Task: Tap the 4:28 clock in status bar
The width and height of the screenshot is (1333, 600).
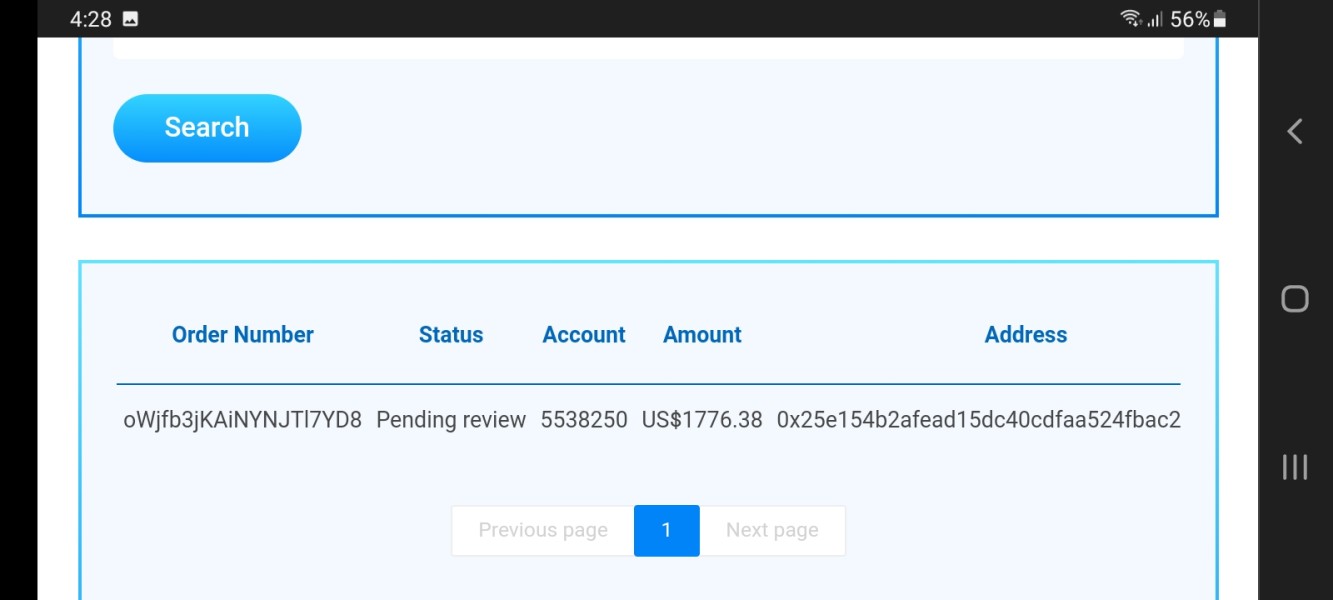Action: pyautogui.click(x=91, y=19)
